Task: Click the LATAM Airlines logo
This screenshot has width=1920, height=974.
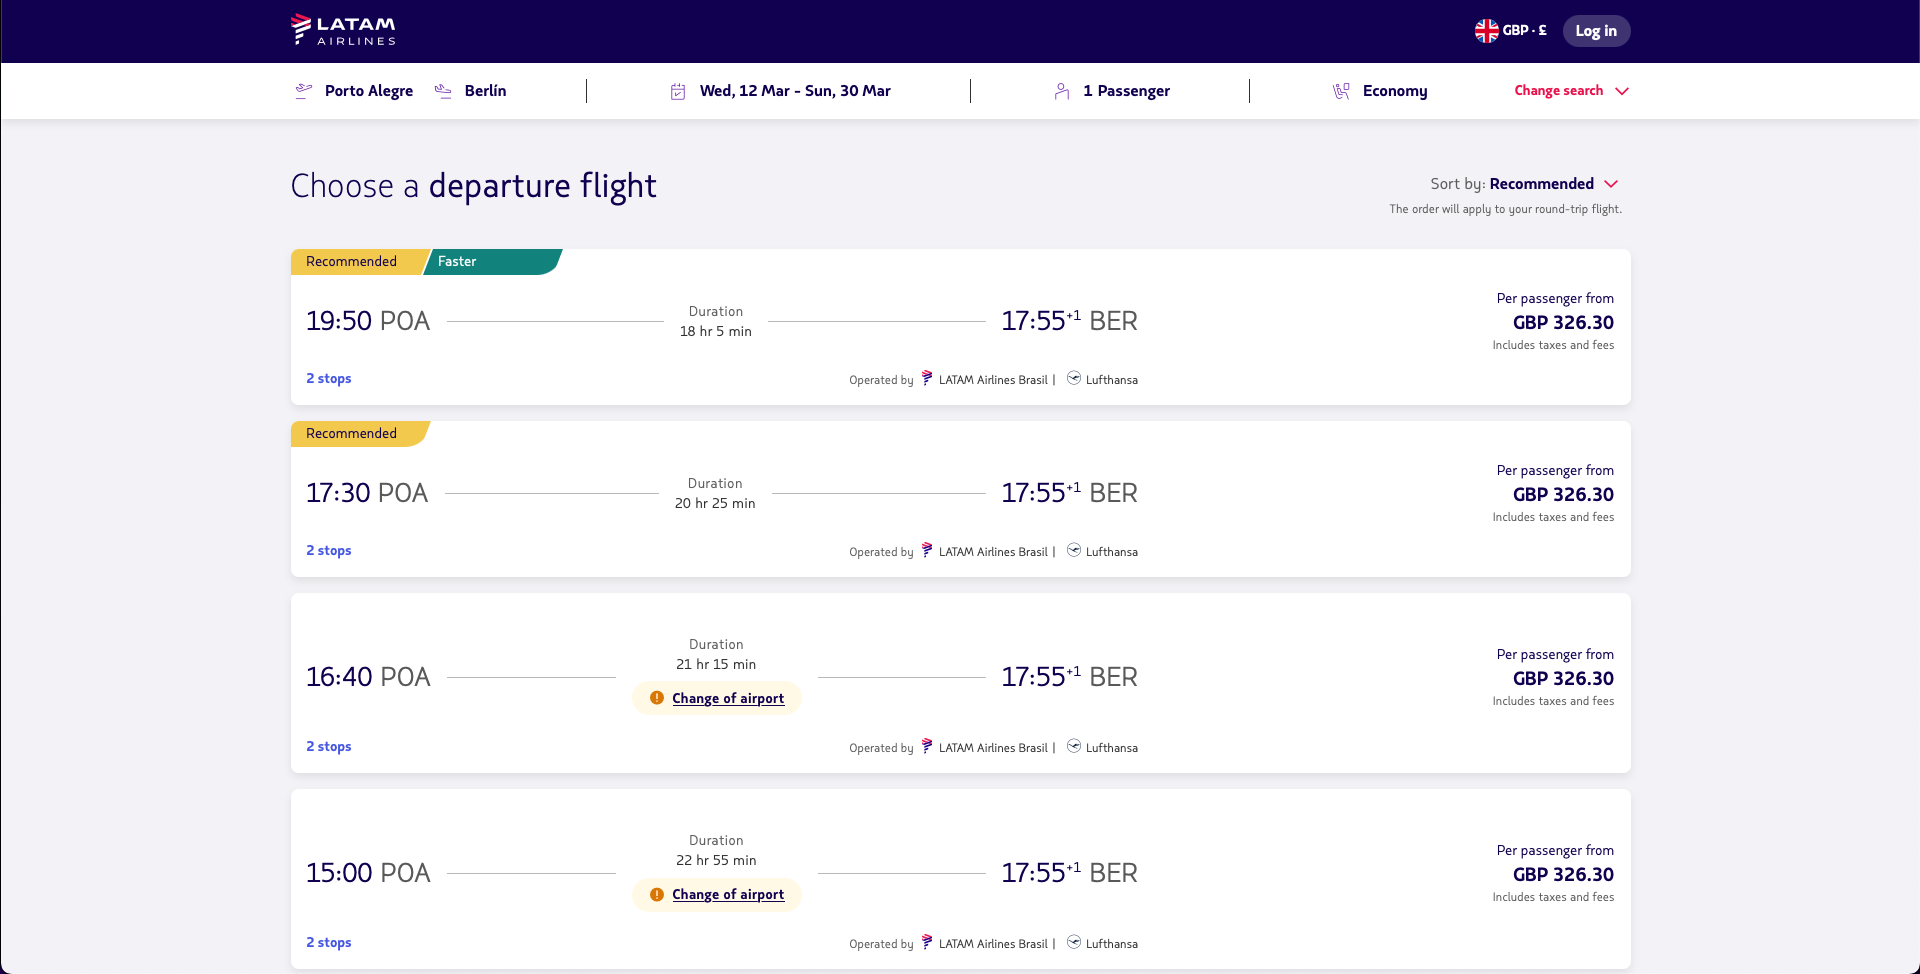Action: pos(343,30)
